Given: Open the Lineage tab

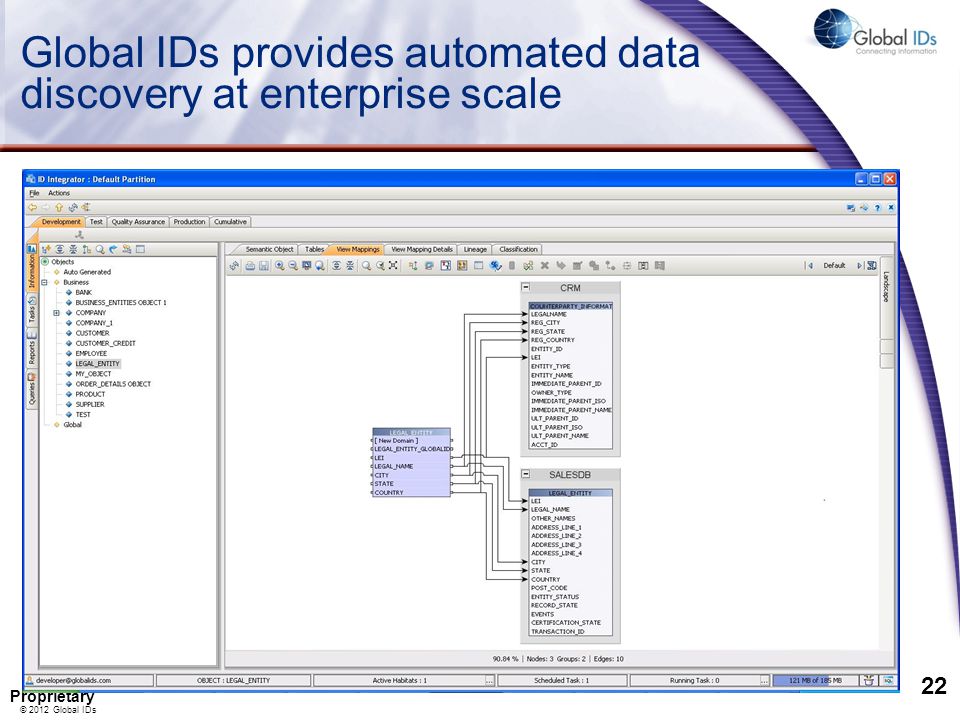Looking at the screenshot, I should coord(475,249).
